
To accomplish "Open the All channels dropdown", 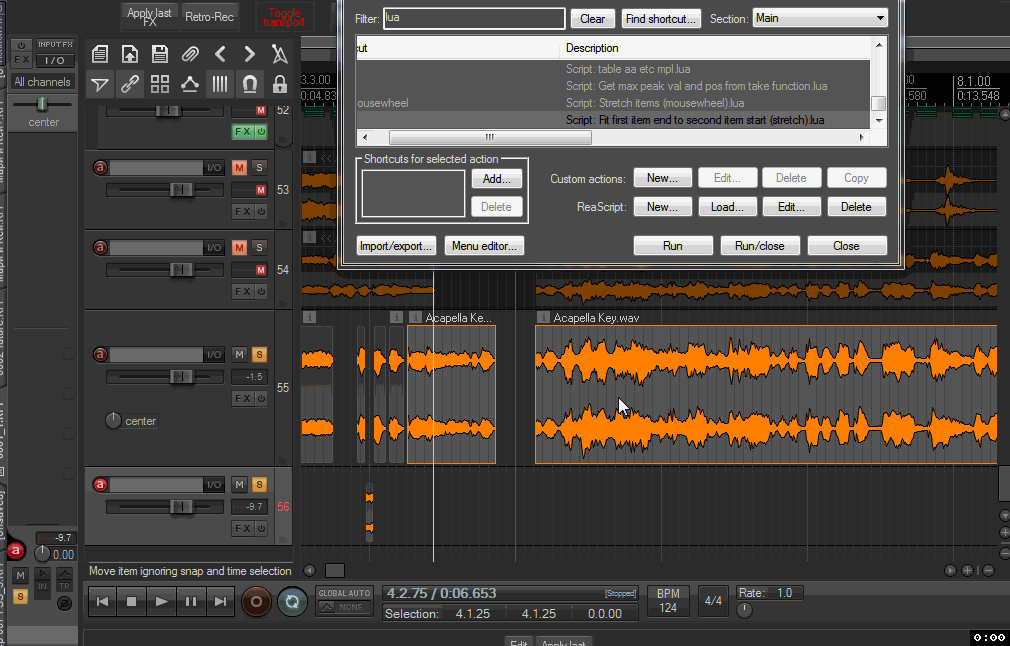I will (42, 82).
